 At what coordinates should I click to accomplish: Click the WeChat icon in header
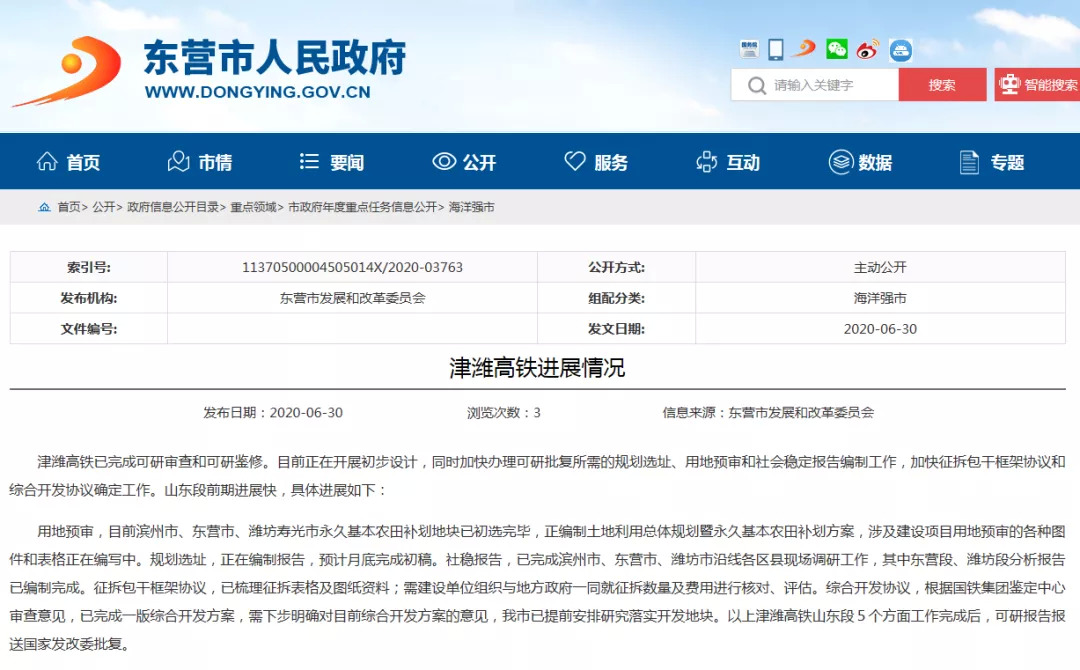[837, 48]
